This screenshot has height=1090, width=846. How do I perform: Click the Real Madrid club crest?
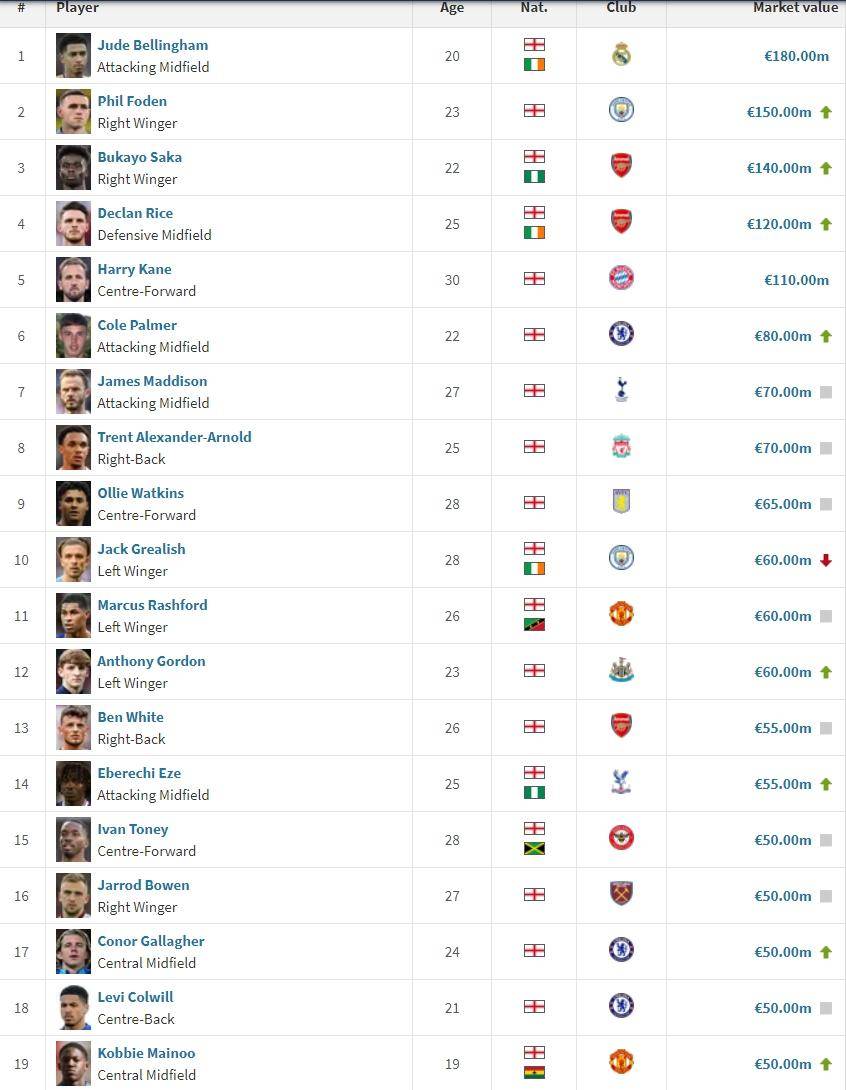(x=621, y=55)
